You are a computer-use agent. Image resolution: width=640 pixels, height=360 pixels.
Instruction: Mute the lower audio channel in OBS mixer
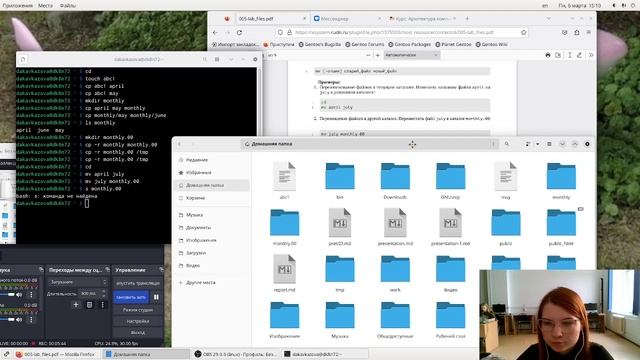point(19,320)
